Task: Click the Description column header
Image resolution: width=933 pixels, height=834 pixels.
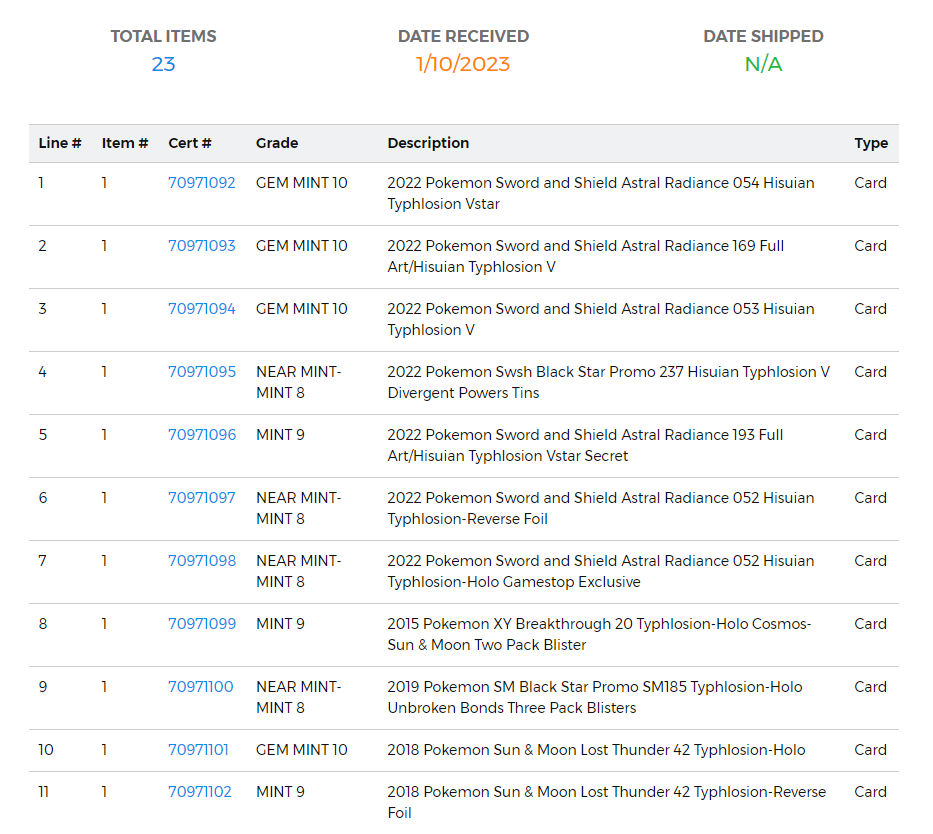Action: click(428, 143)
